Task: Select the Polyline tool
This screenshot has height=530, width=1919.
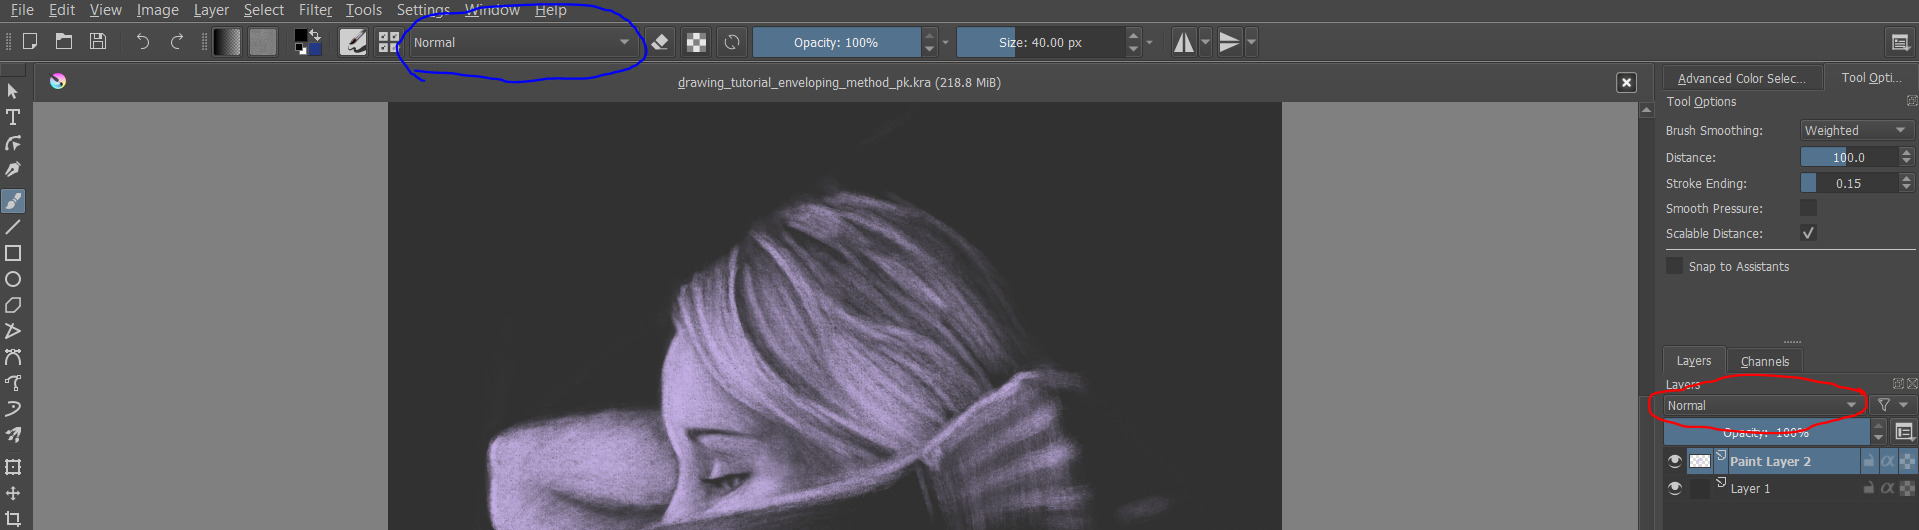Action: 13,331
